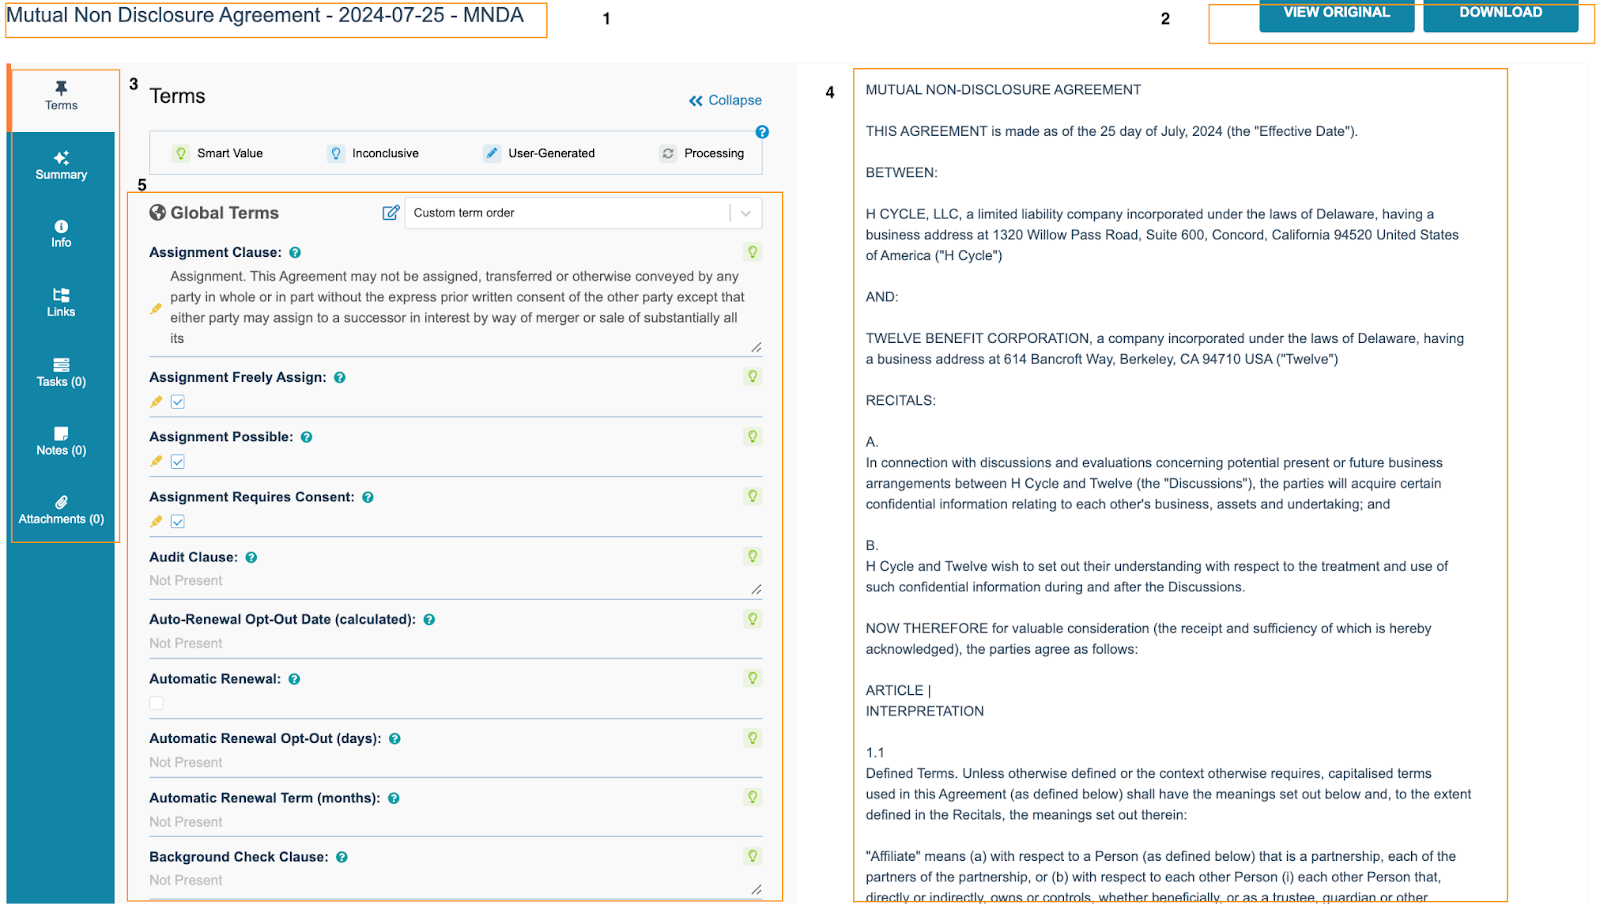This screenshot has width=1600, height=904.
Task: Click the MUTUAL NON-DISCLOSURE AGREEMENT document heading
Action: [1003, 90]
